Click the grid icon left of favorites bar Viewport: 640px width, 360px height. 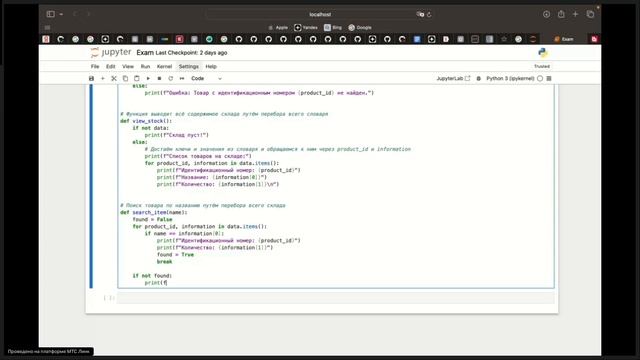click(x=47, y=28)
